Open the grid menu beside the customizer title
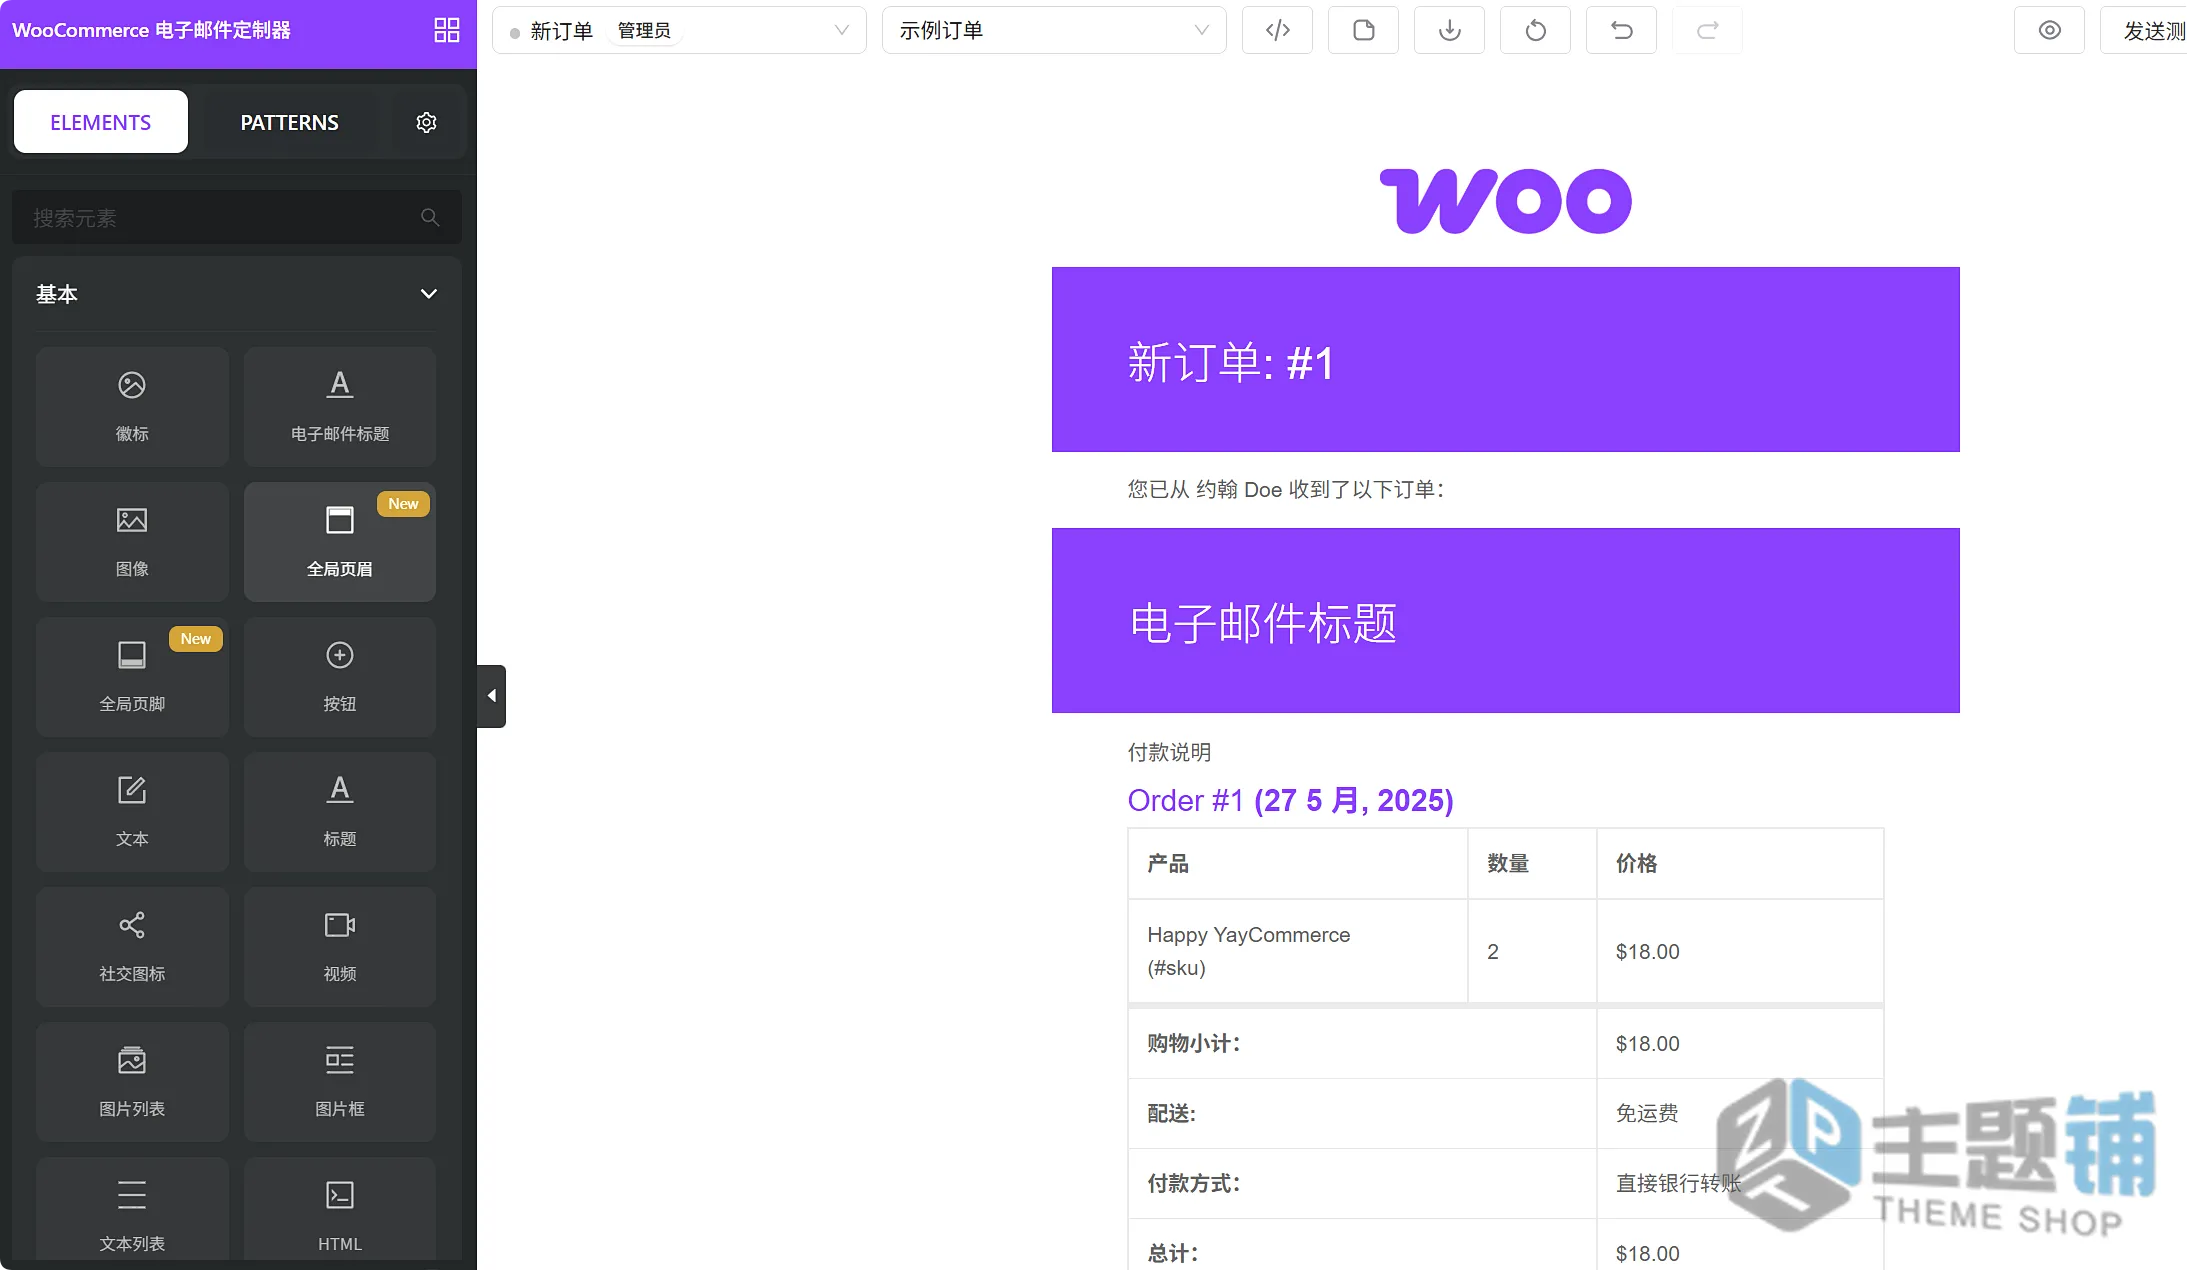This screenshot has height=1270, width=2187. click(447, 30)
